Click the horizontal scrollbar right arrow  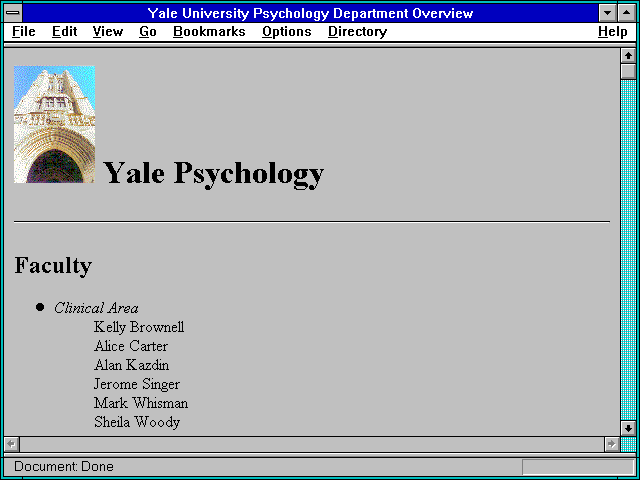(611, 444)
